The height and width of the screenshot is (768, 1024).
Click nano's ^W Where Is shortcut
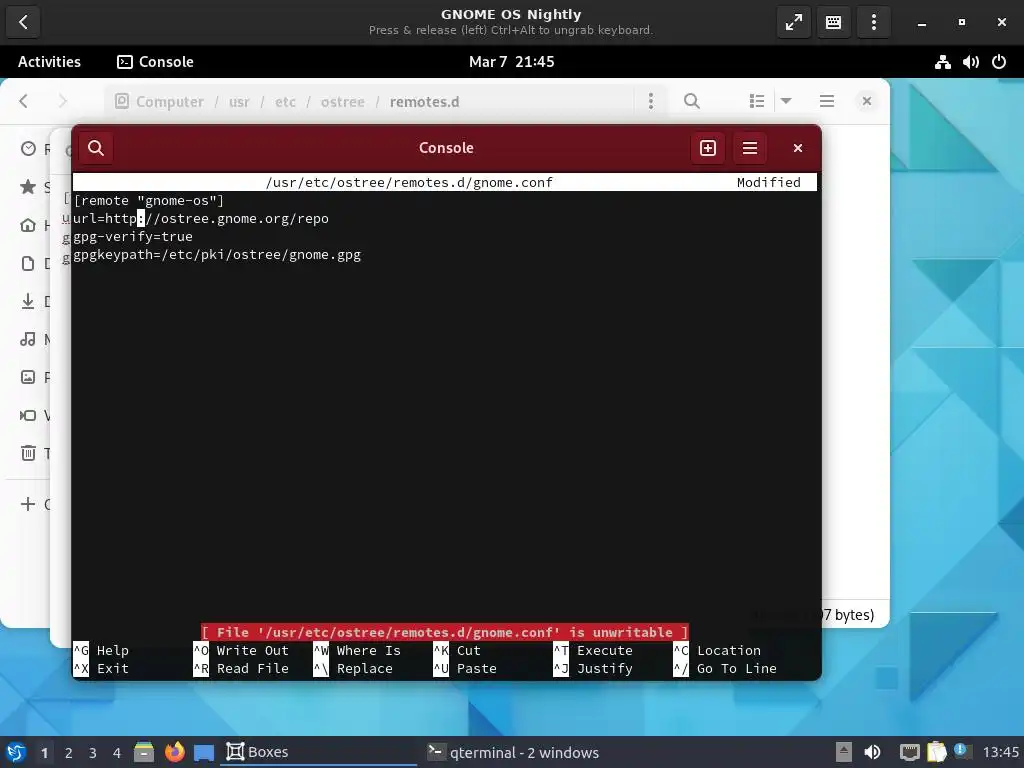[x=357, y=650]
